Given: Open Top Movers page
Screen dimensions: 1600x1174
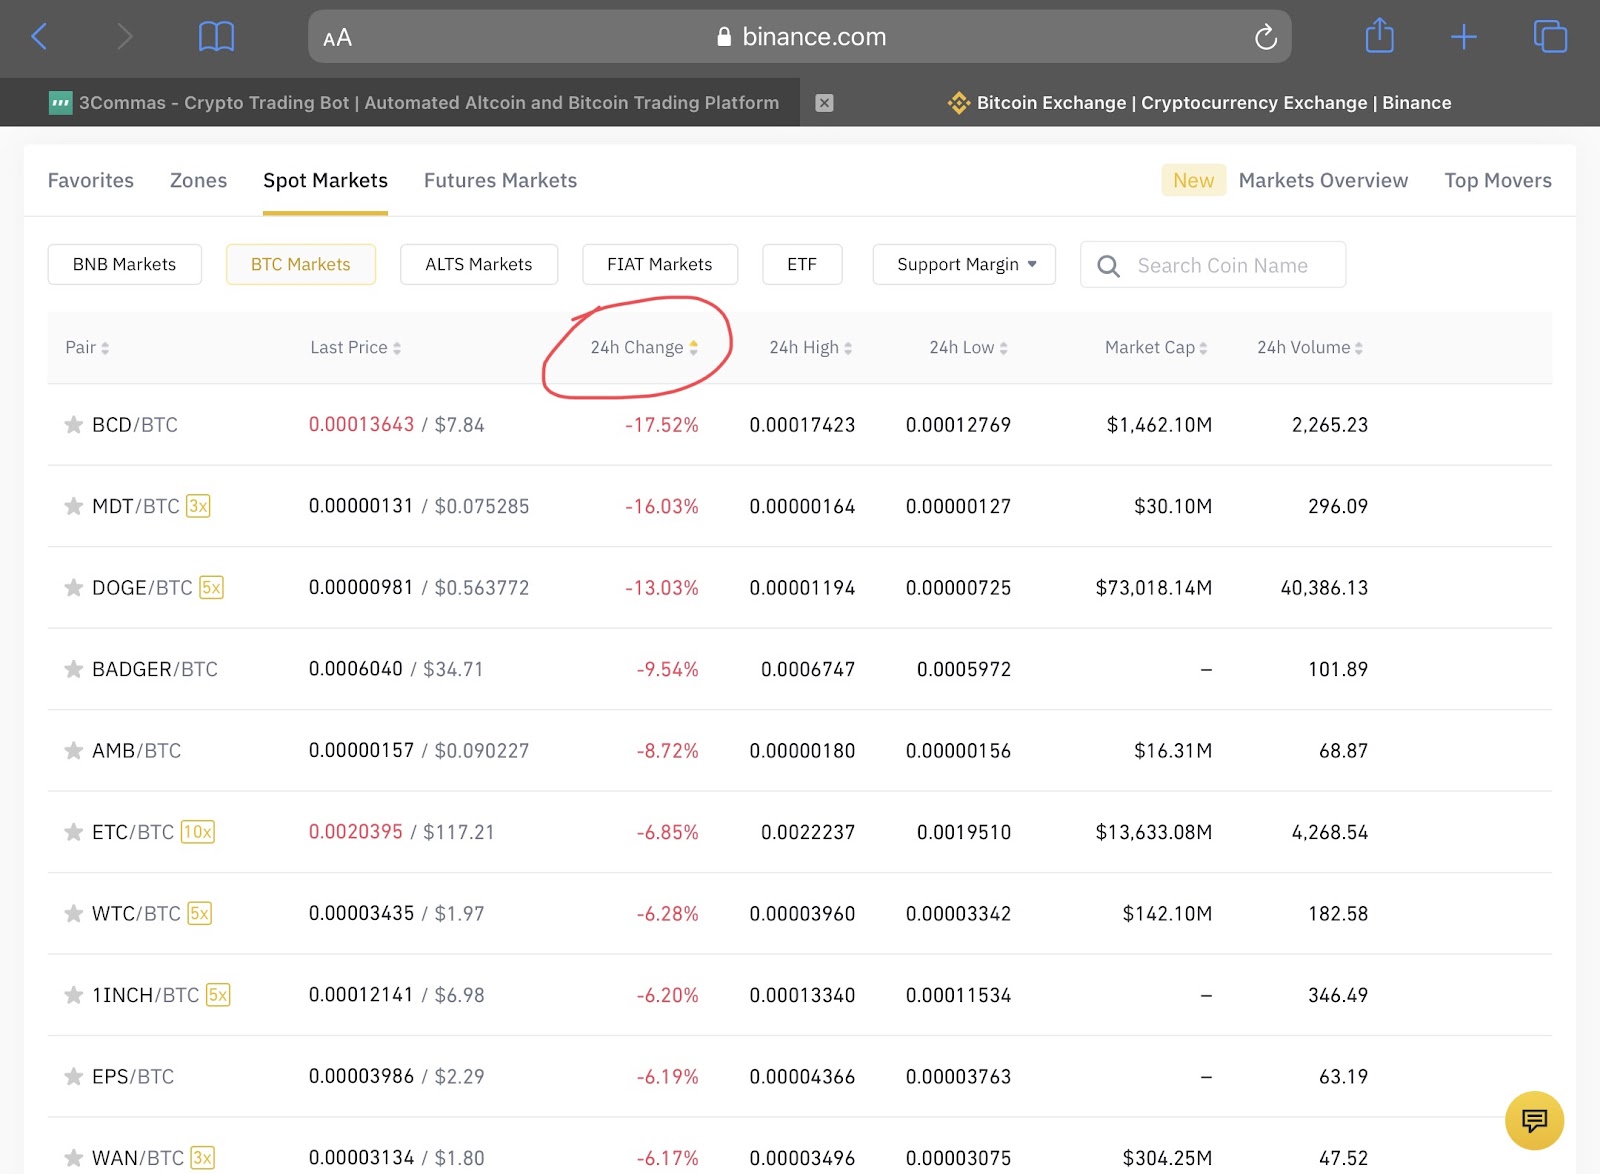Looking at the screenshot, I should pyautogui.click(x=1498, y=180).
